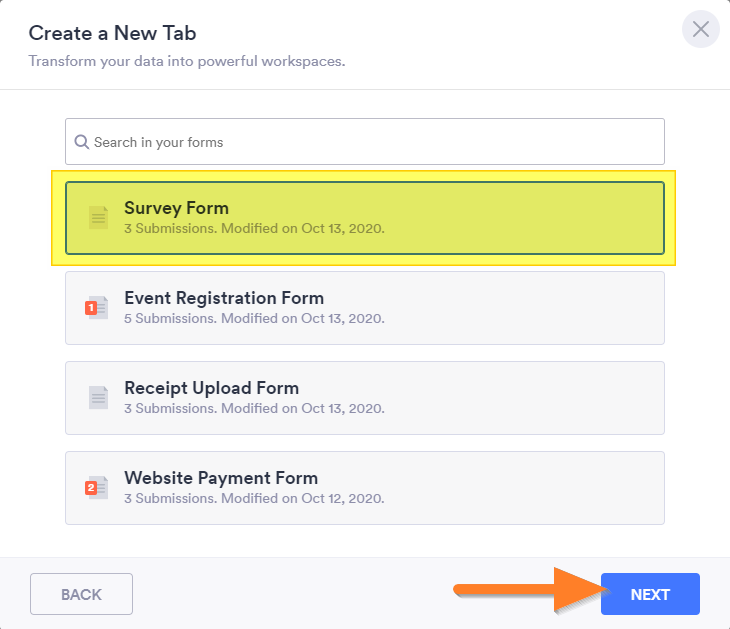The height and width of the screenshot is (629, 730).
Task: Click the Receipt Upload Form document icon
Action: click(98, 398)
